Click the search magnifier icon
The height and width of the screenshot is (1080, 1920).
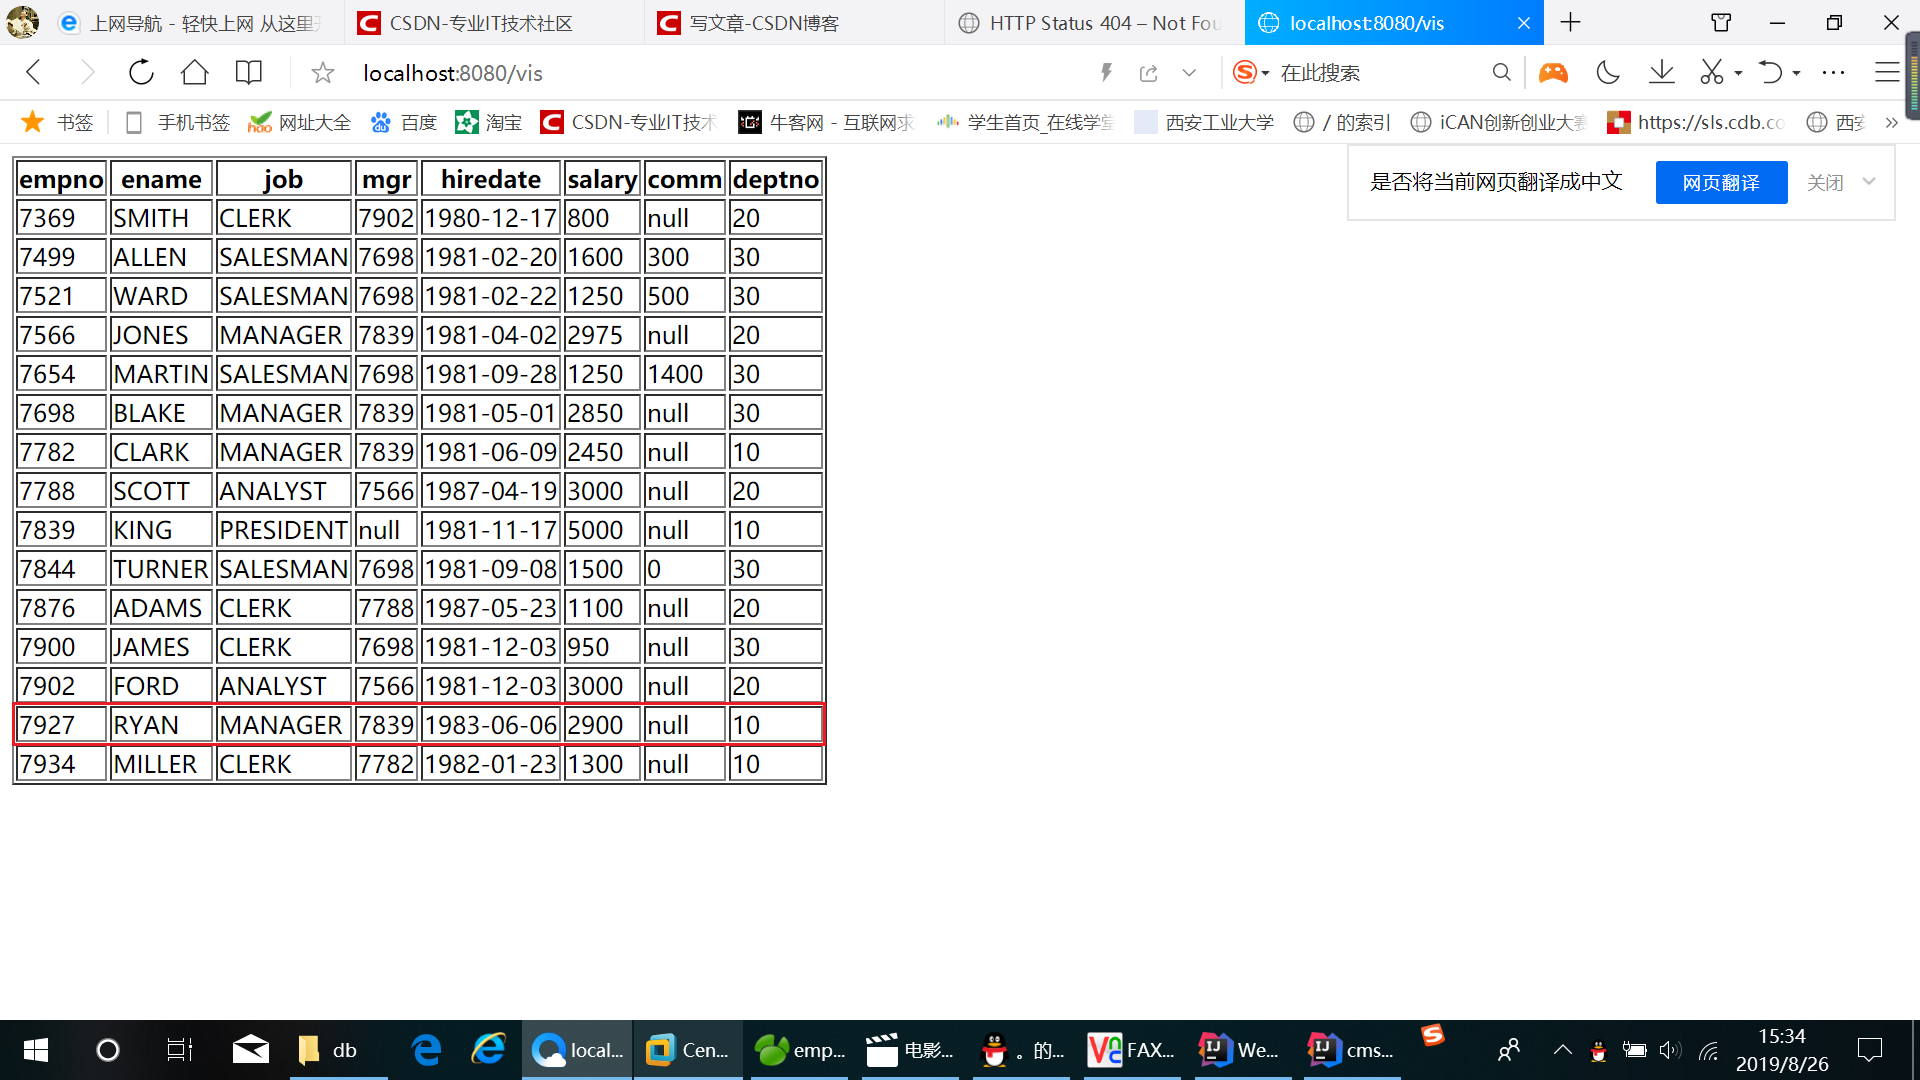(x=1501, y=72)
